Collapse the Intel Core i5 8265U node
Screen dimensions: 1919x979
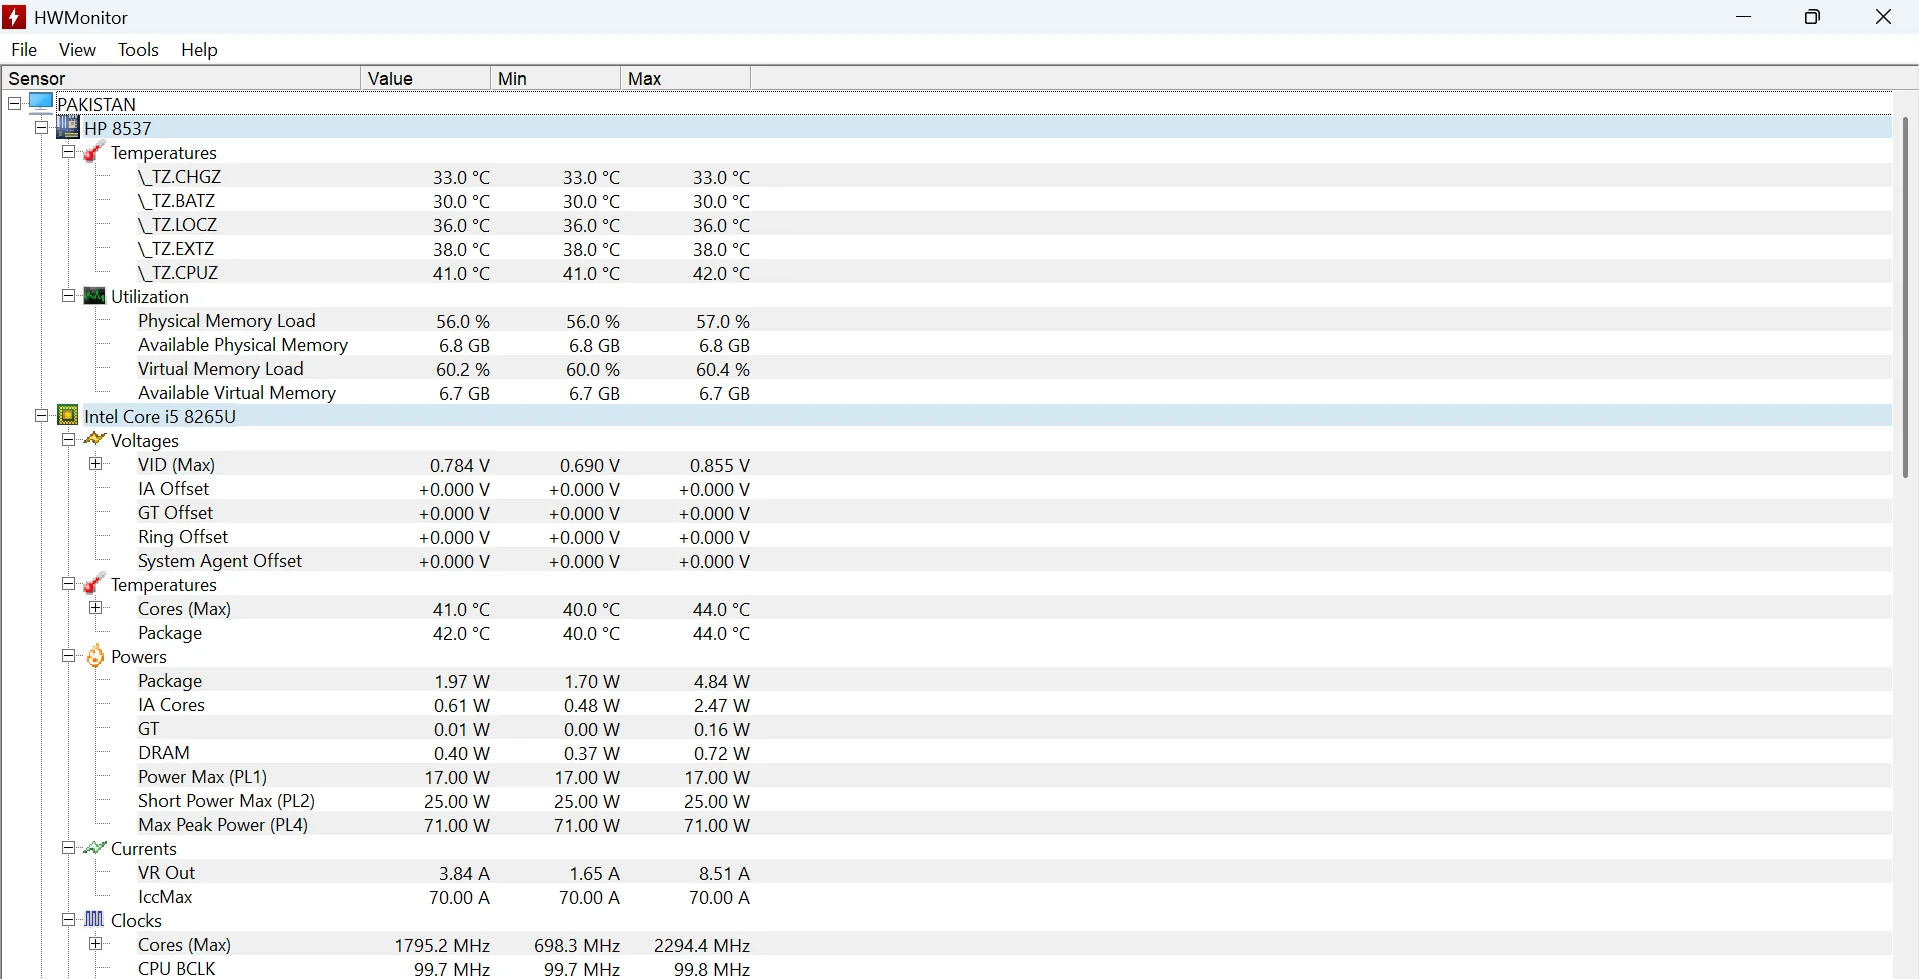41,415
